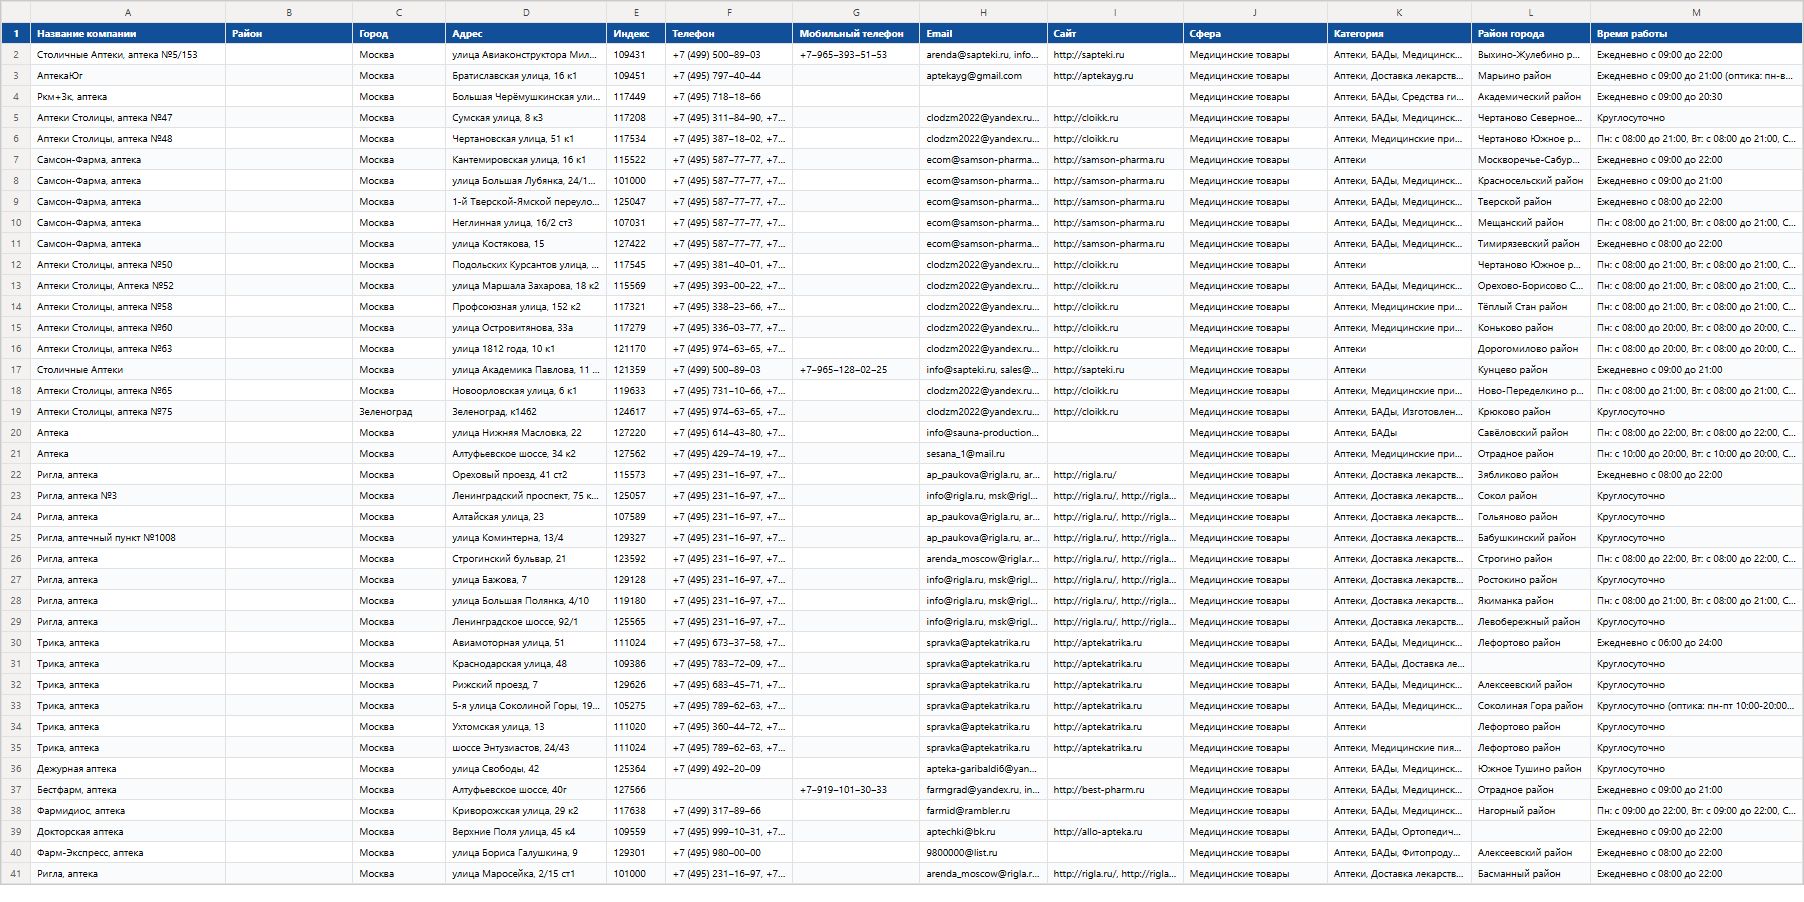Click site cell 'http://aptekayg.ru'

(1115, 76)
